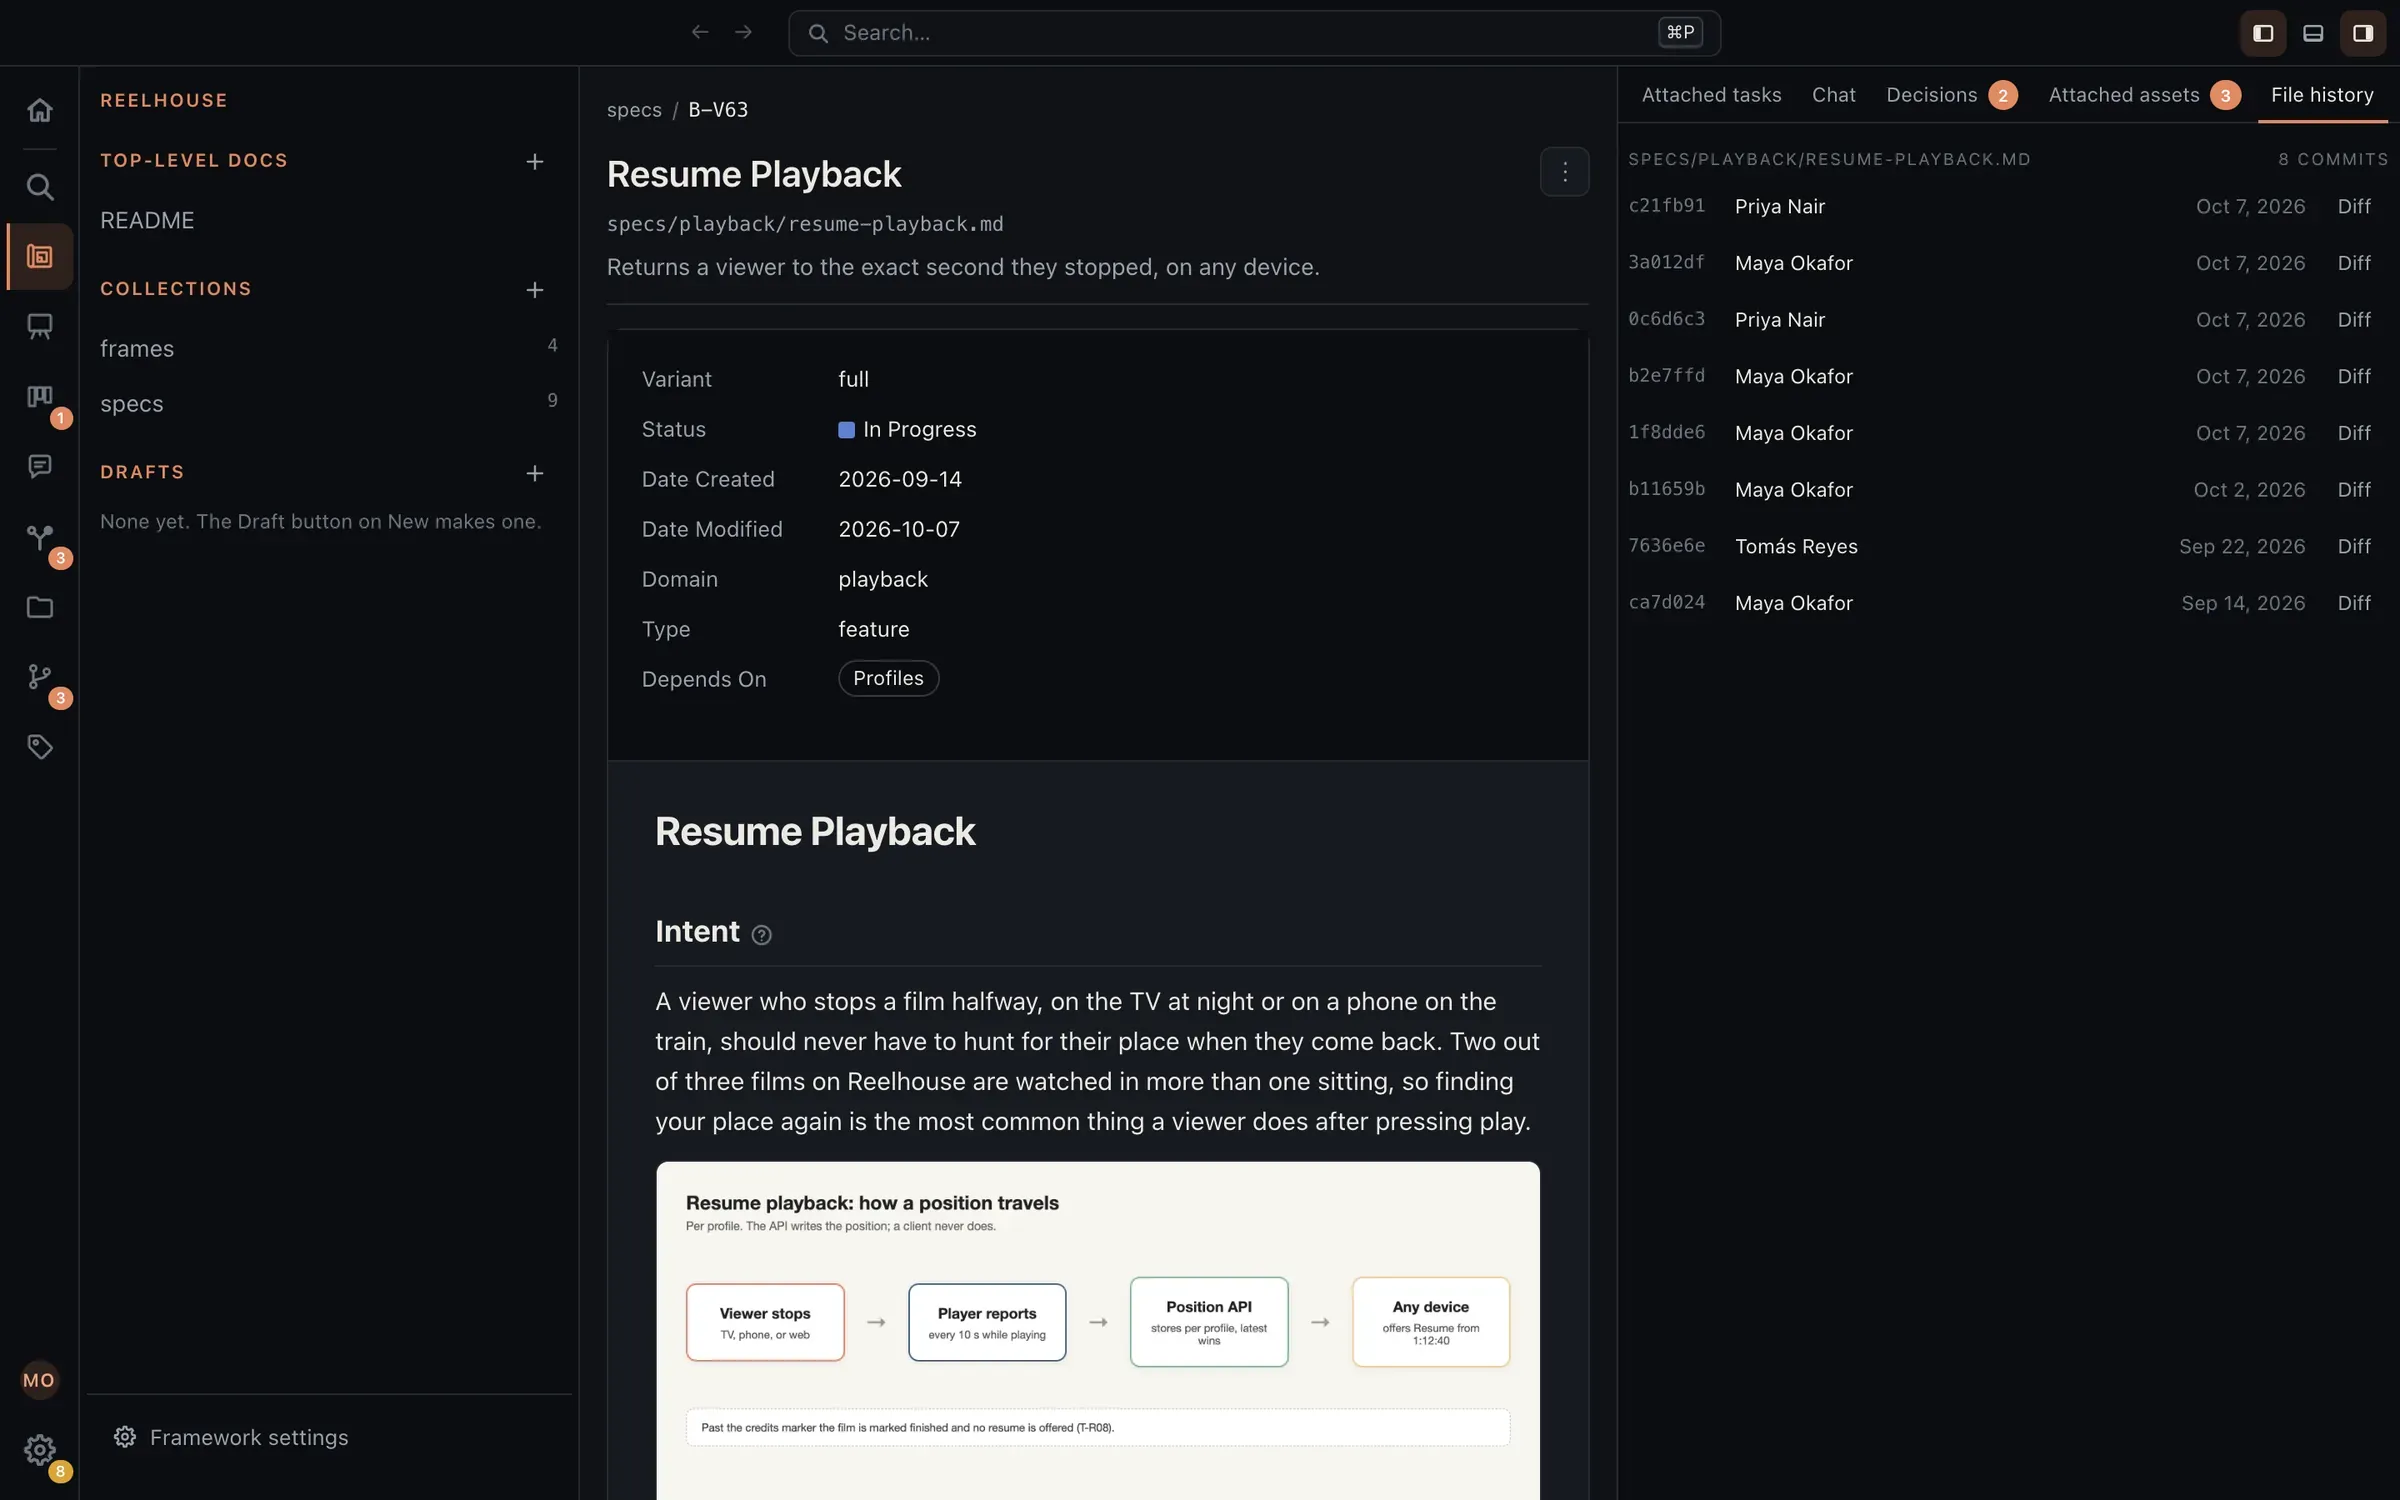View Diff for commit 7636e6e
The image size is (2400, 1500).
2354,546
